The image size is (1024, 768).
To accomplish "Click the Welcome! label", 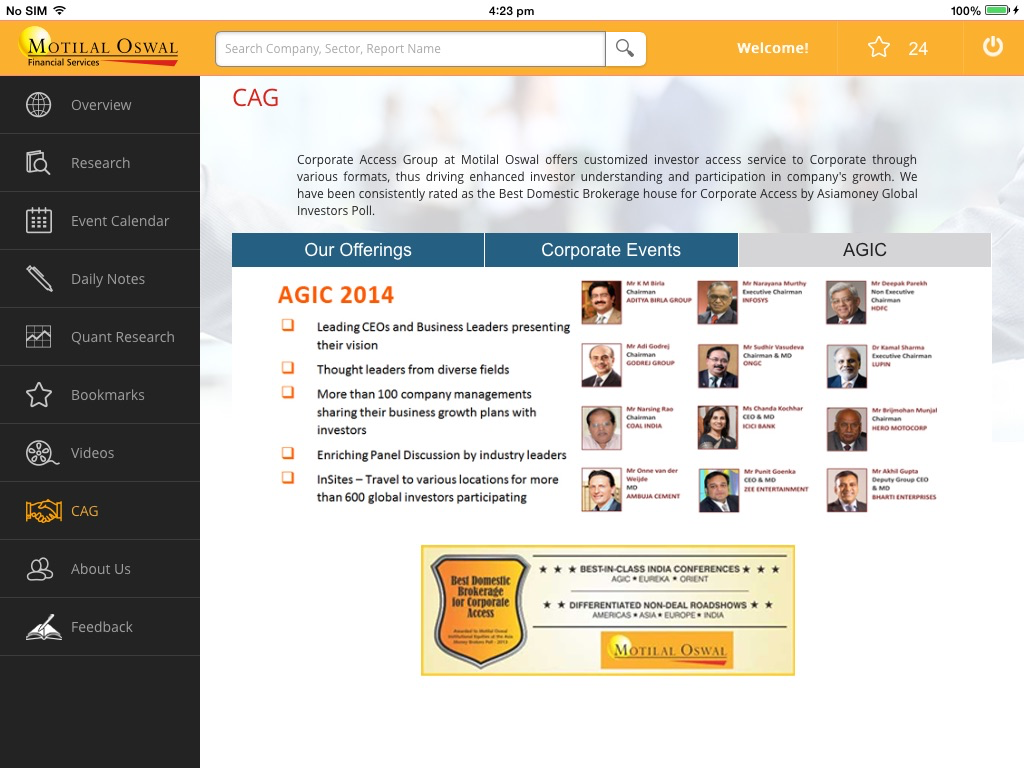I will click(773, 48).
